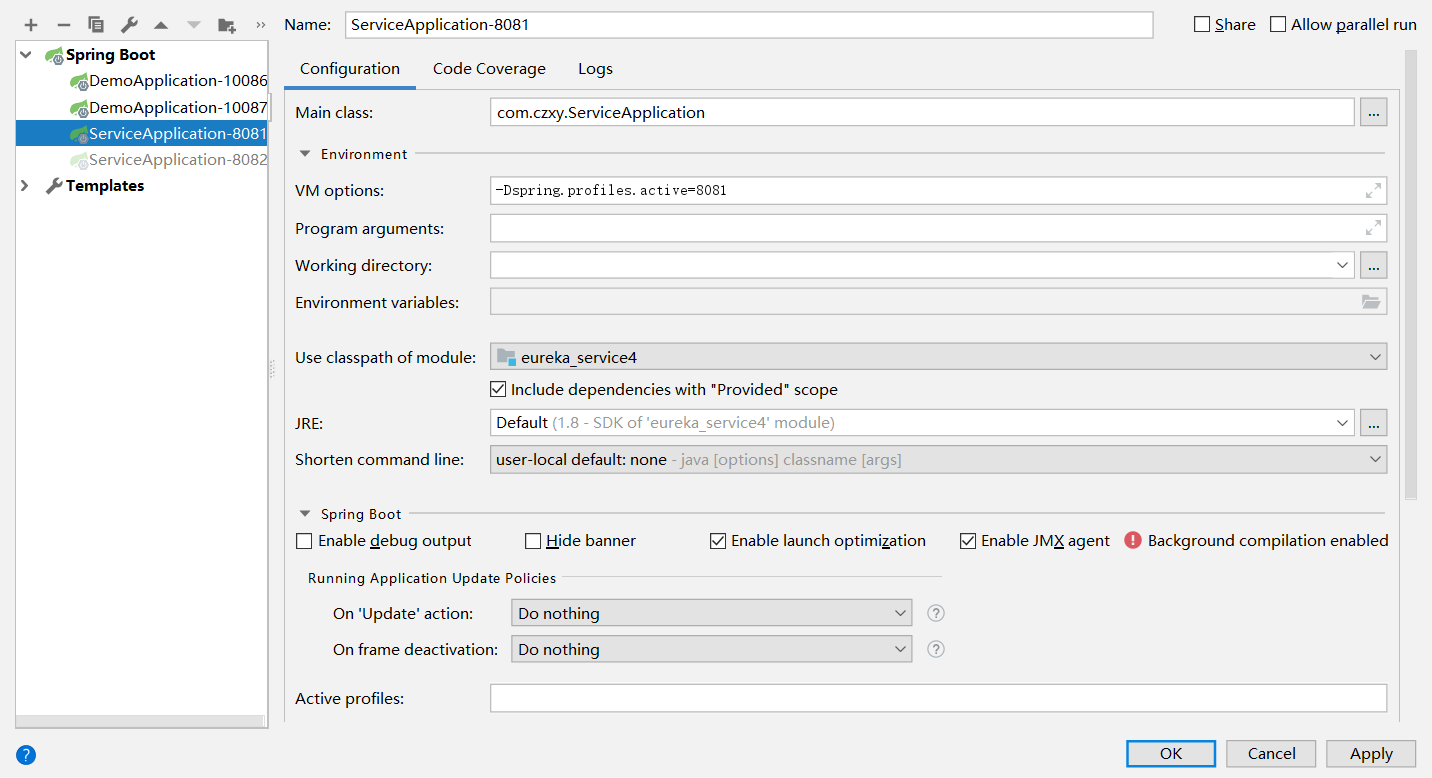Click horizontal scrollbar under configuration tree
Viewport: 1432px width, 778px height.
(x=142, y=722)
